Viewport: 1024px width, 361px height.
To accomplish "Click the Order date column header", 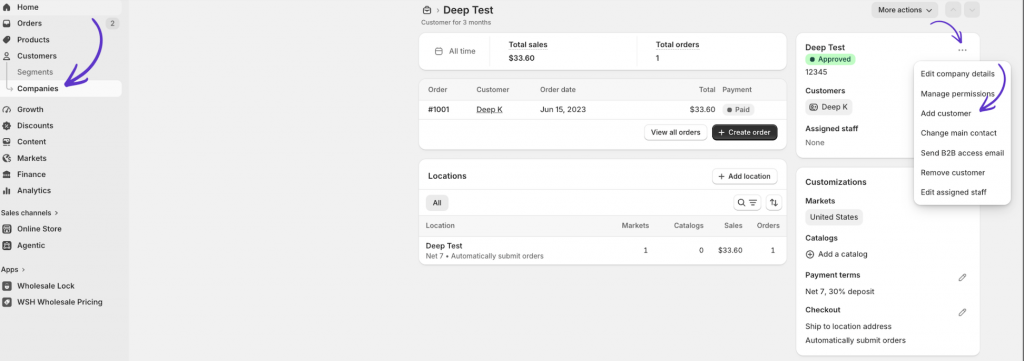I will coord(558,90).
